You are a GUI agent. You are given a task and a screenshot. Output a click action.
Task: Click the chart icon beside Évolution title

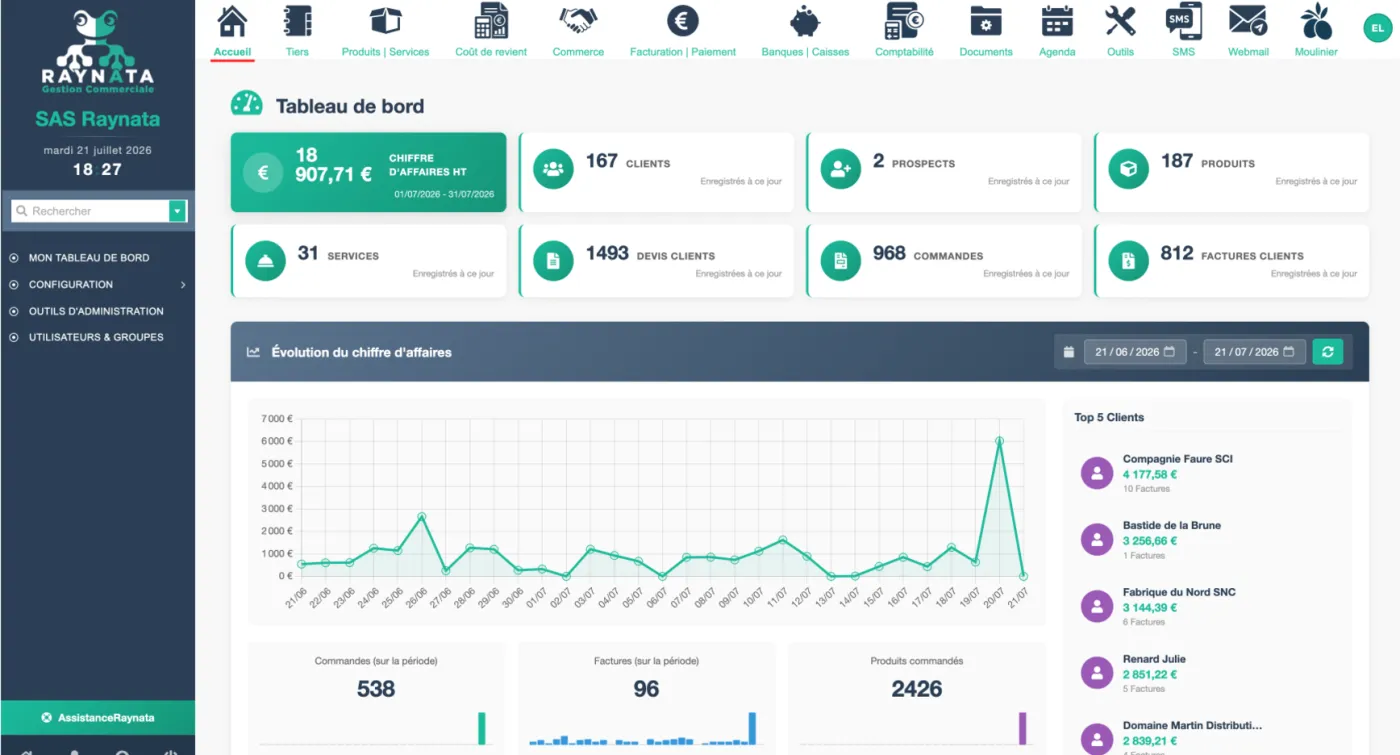point(254,352)
